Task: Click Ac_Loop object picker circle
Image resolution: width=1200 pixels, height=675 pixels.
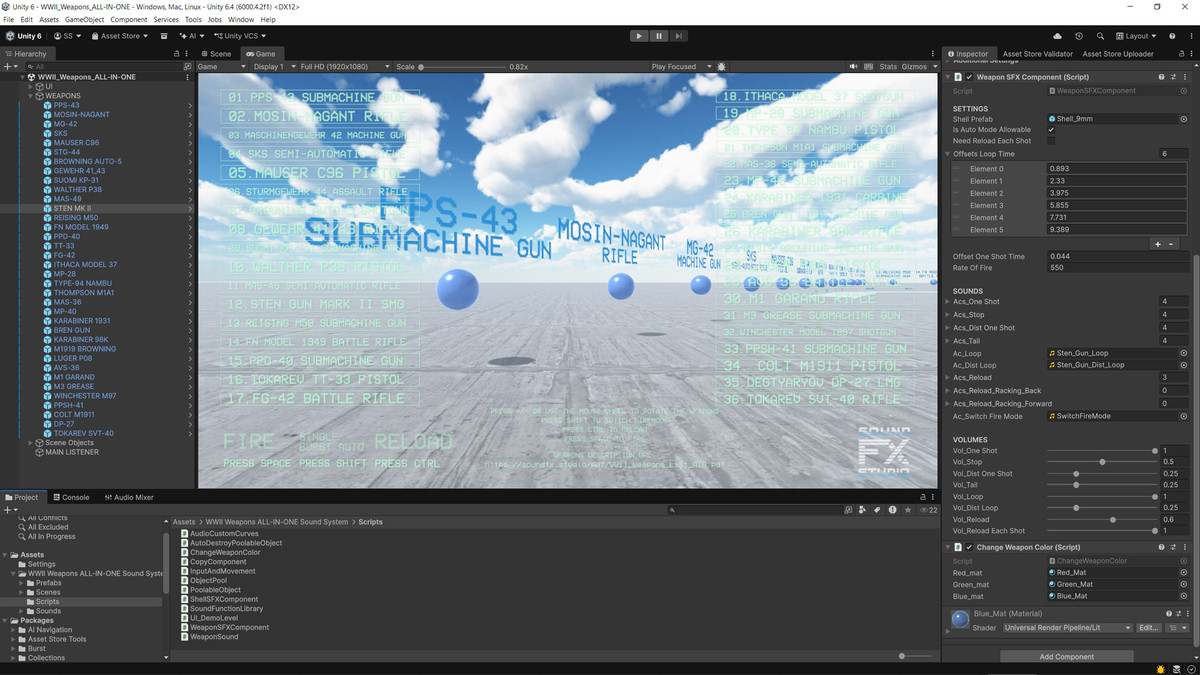Action: [1184, 353]
